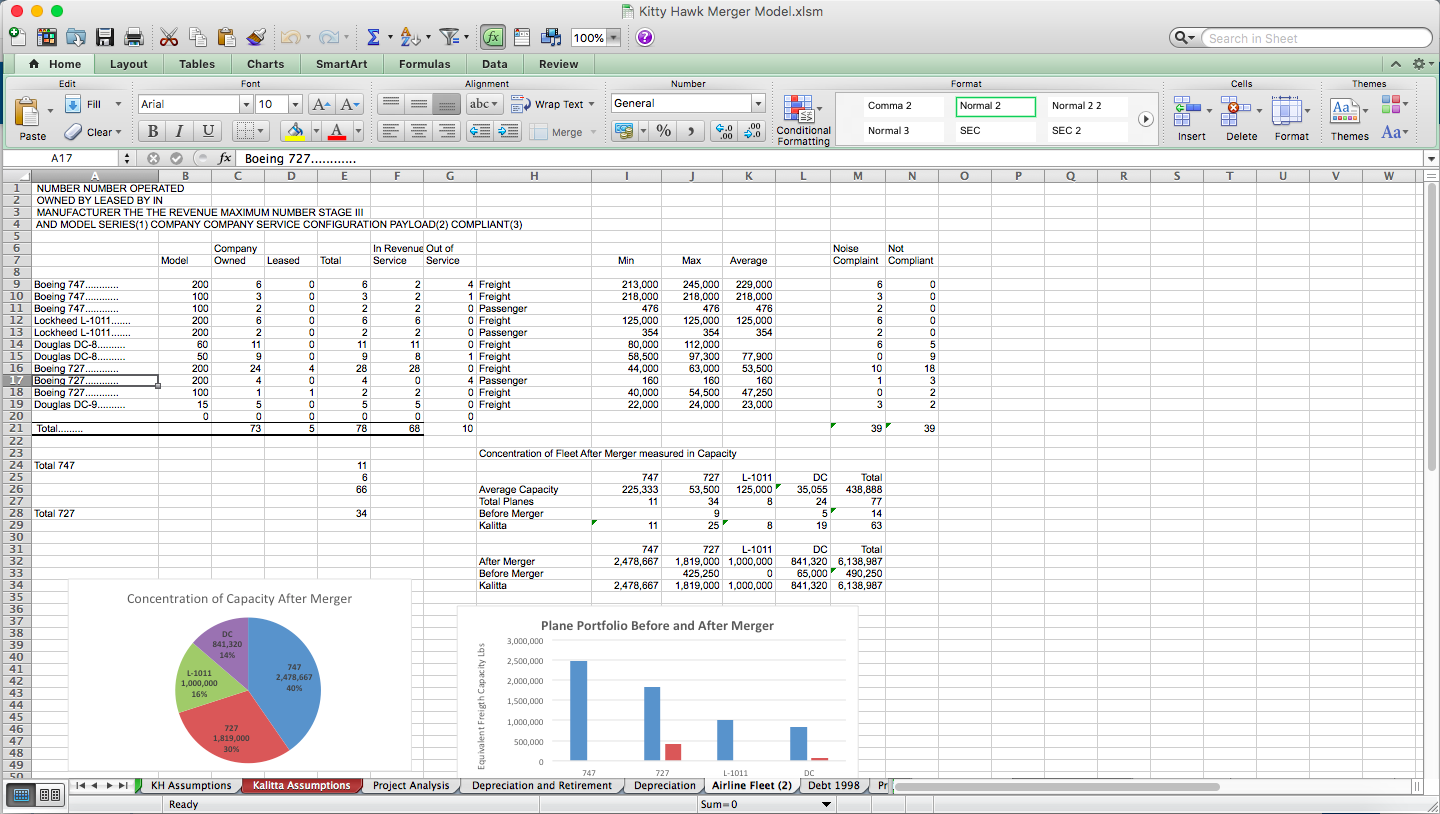Open the Kalitta Assumptions sheet tab

[x=302, y=785]
